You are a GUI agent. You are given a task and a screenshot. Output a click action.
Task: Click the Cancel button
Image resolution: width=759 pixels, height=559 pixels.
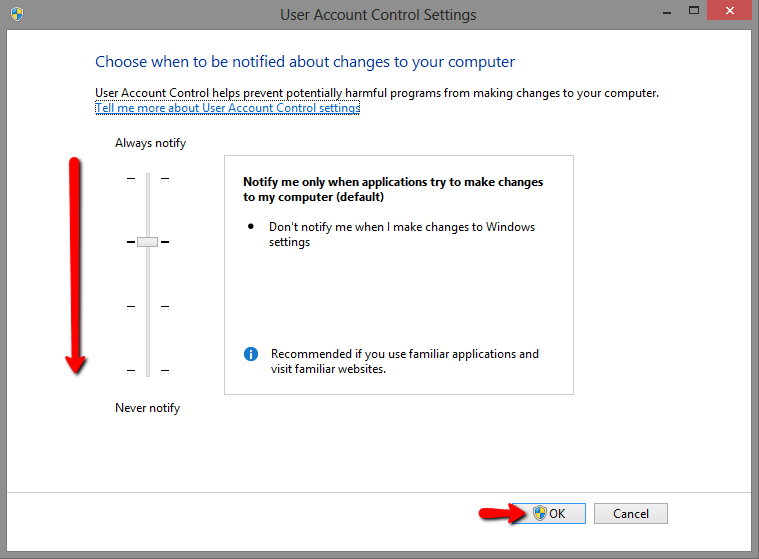[631, 514]
